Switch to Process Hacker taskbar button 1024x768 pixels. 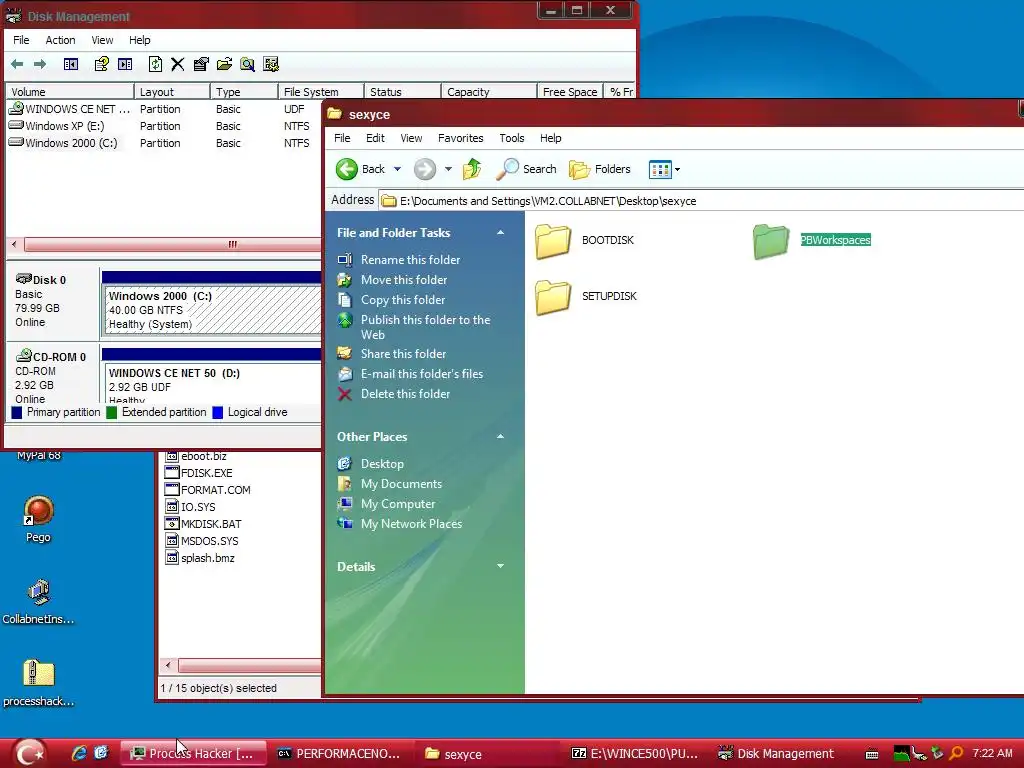(193, 754)
